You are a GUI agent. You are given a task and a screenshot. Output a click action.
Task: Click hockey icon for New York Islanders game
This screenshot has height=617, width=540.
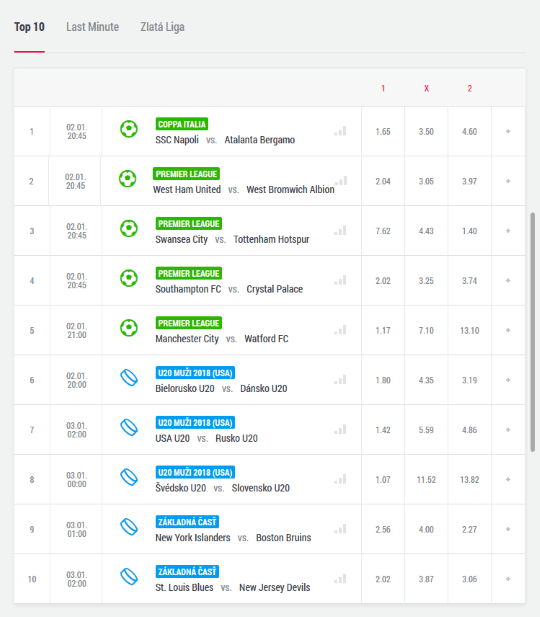(129, 527)
